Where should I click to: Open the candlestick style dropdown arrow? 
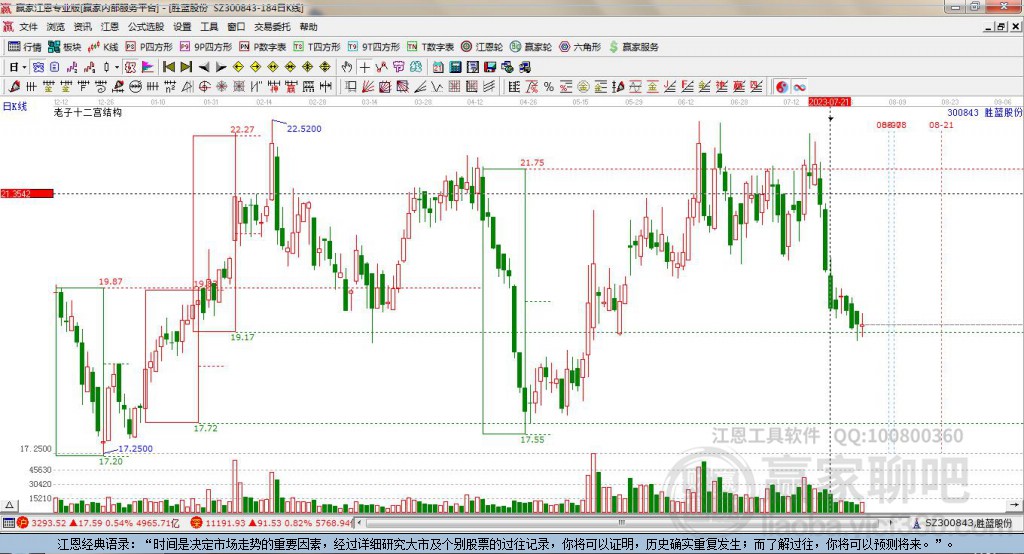[x=117, y=67]
